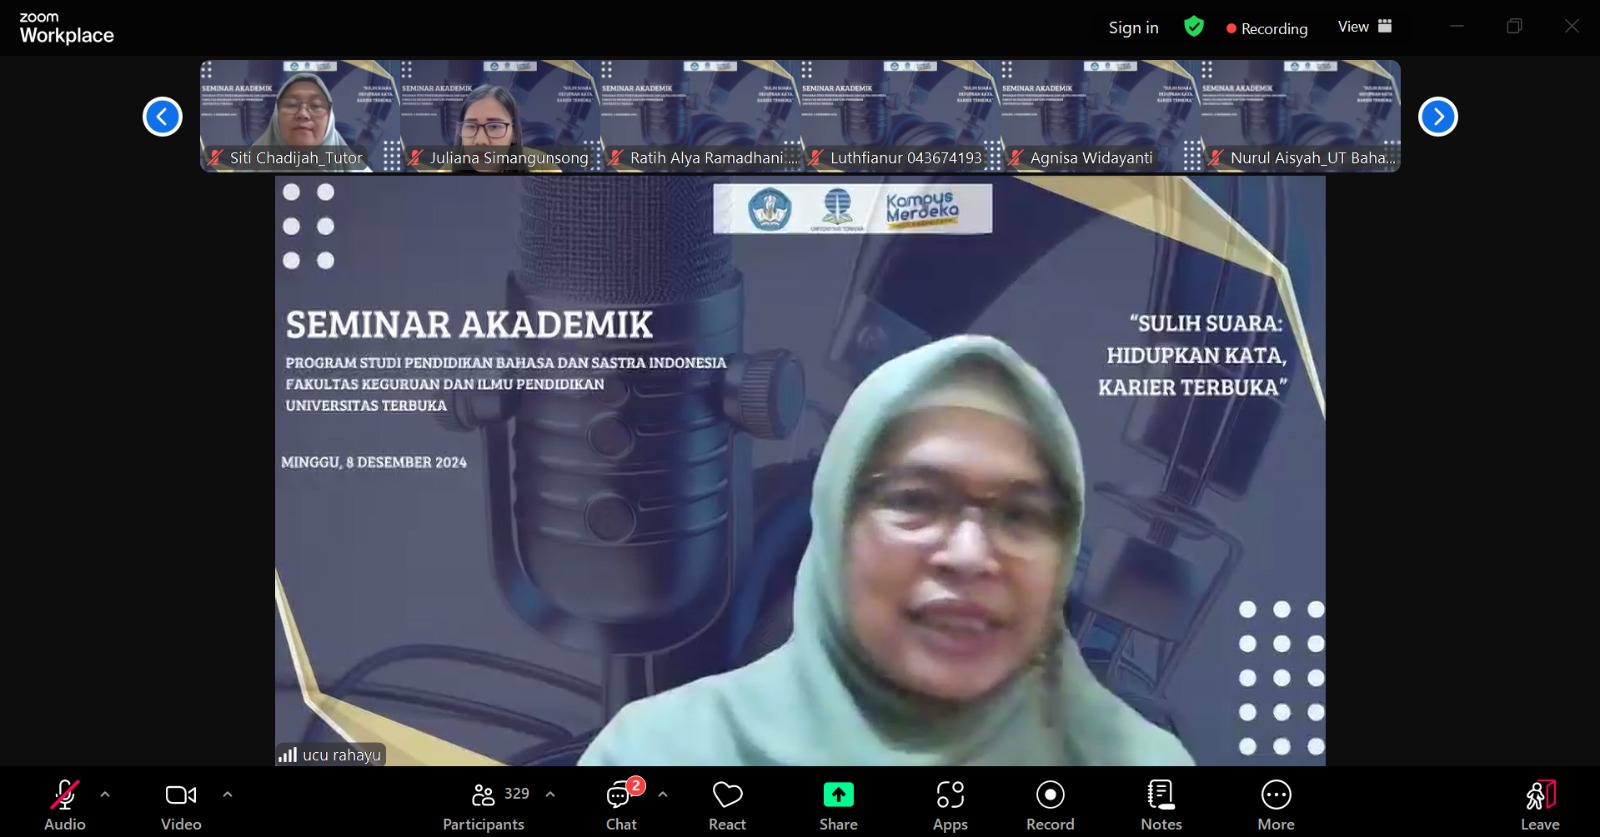Click muted mic icon beside Nurul Aisyah_UT
This screenshot has height=837, width=1600.
(1216, 157)
